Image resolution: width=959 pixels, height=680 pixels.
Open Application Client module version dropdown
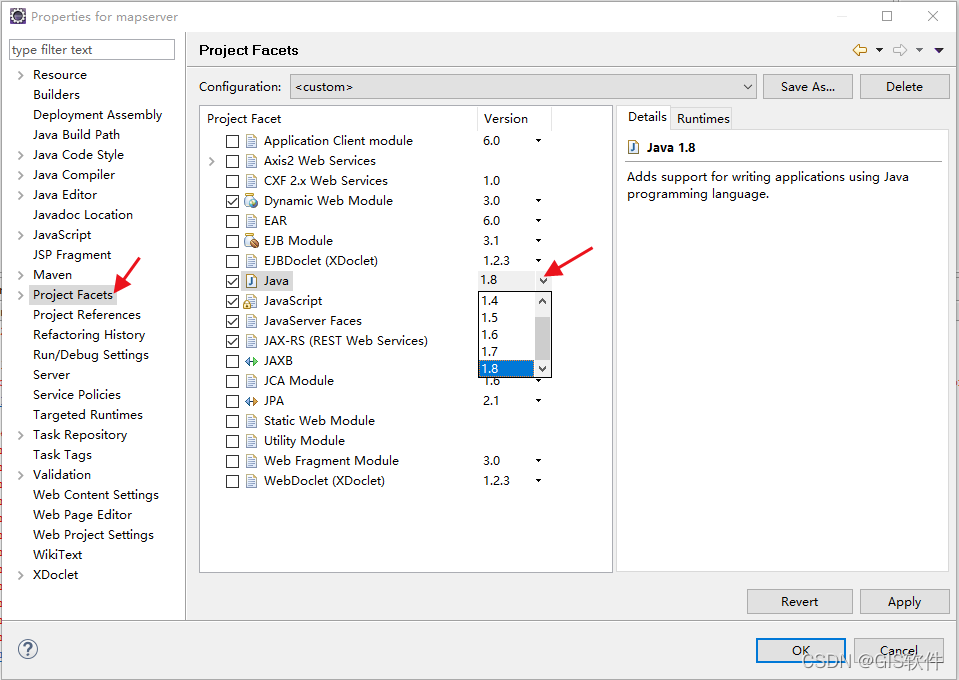(x=538, y=141)
